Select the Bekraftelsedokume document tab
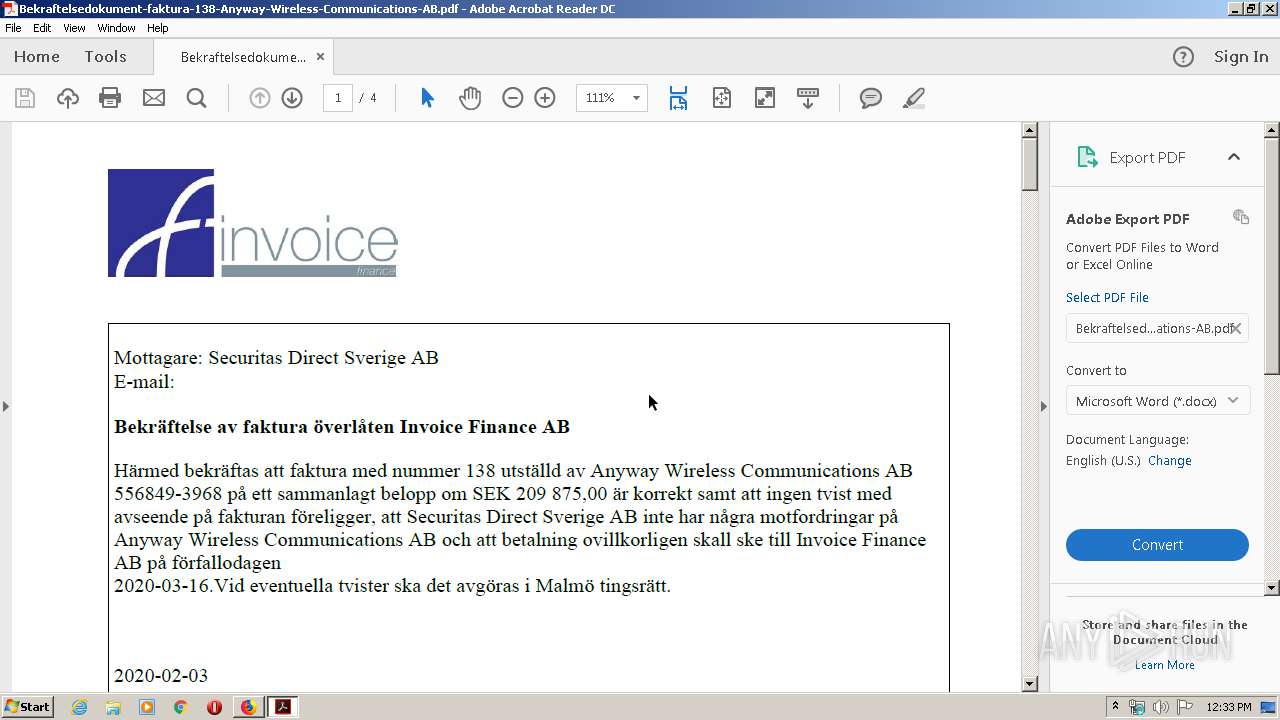The width and height of the screenshot is (1280, 720). 243,57
